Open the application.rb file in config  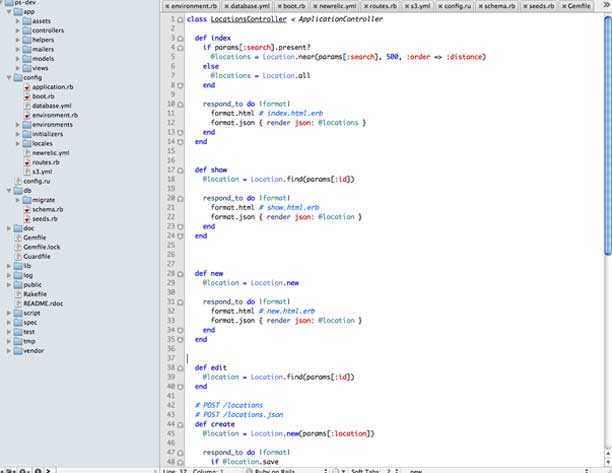[x=53, y=87]
